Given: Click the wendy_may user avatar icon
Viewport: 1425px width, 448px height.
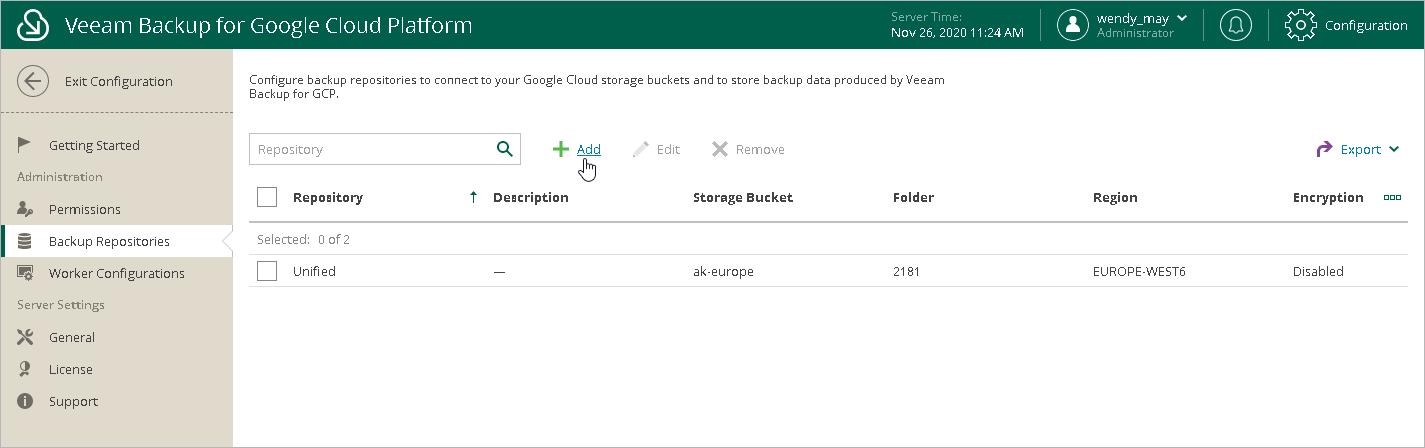Looking at the screenshot, I should pos(1073,25).
